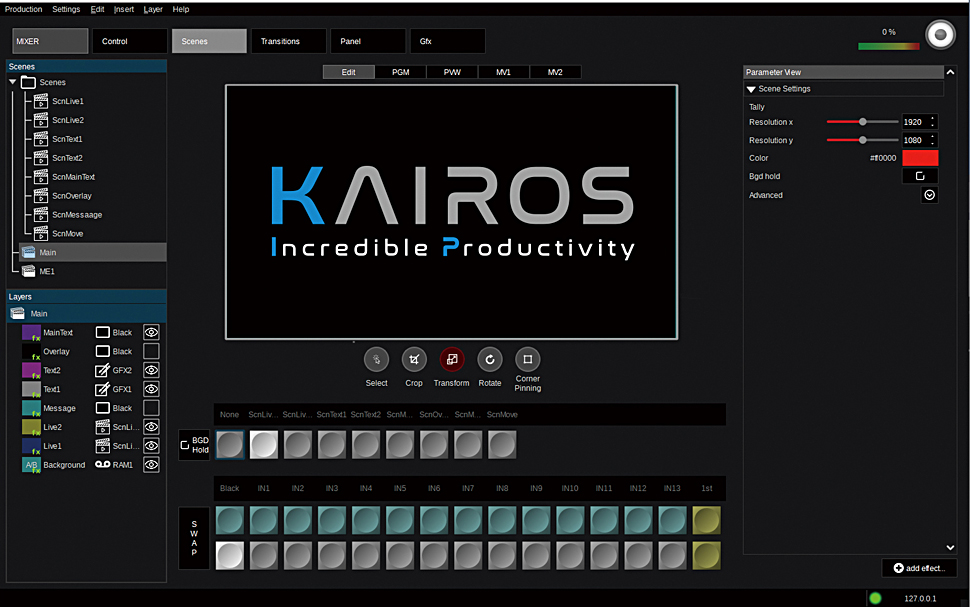Open the Settings menu
This screenshot has width=970, height=607.
[66, 9]
